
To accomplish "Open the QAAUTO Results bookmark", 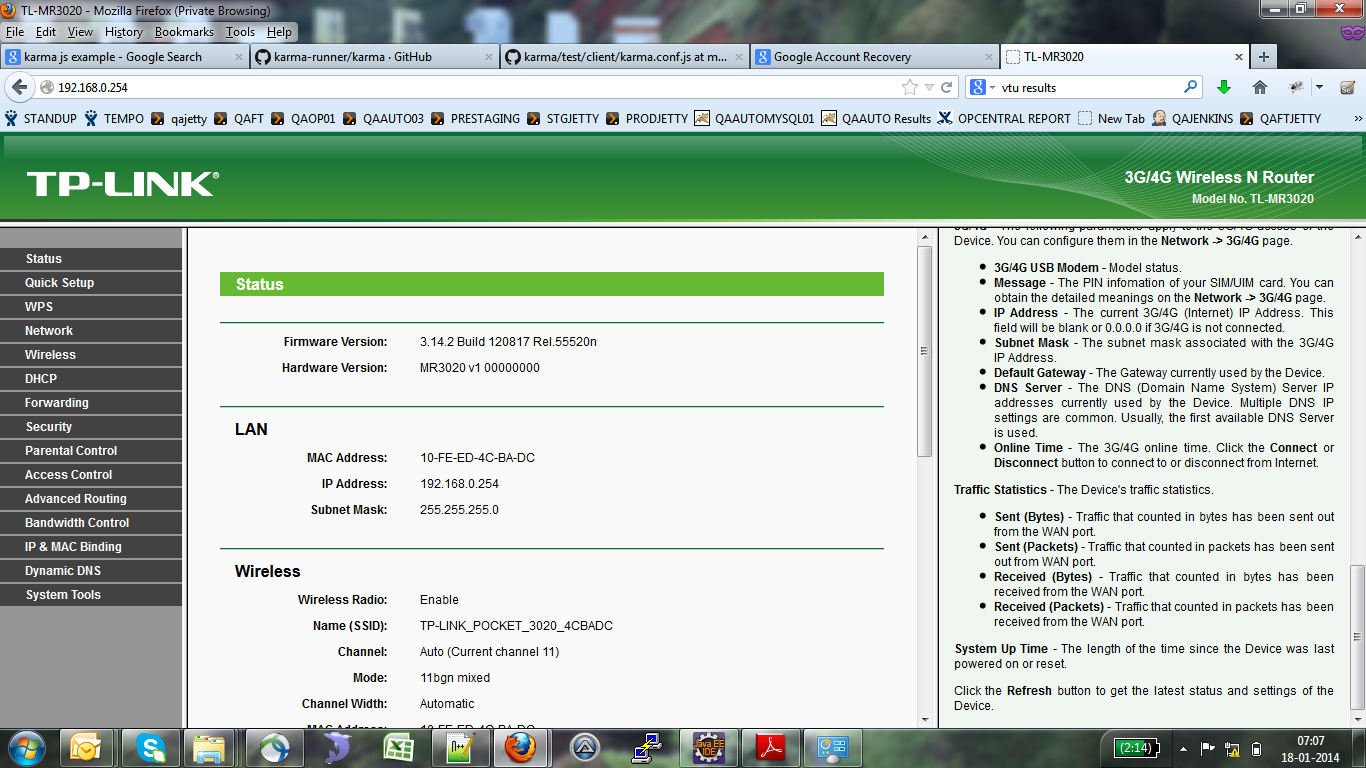I will [x=876, y=118].
